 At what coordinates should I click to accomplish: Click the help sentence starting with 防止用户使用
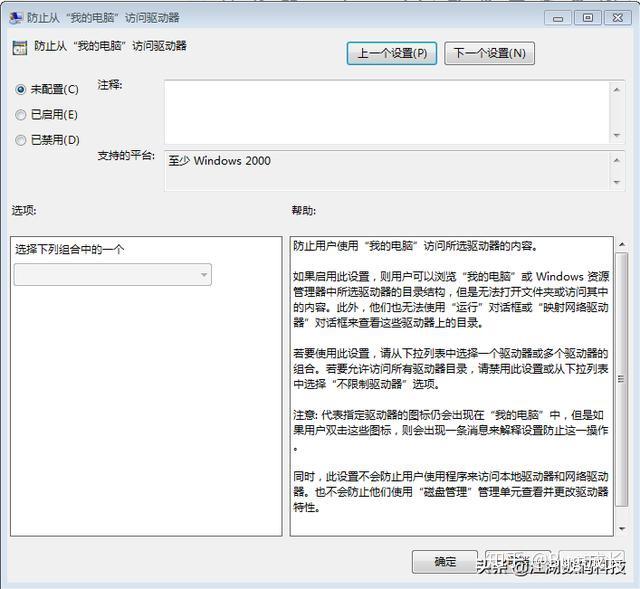pyautogui.click(x=415, y=246)
